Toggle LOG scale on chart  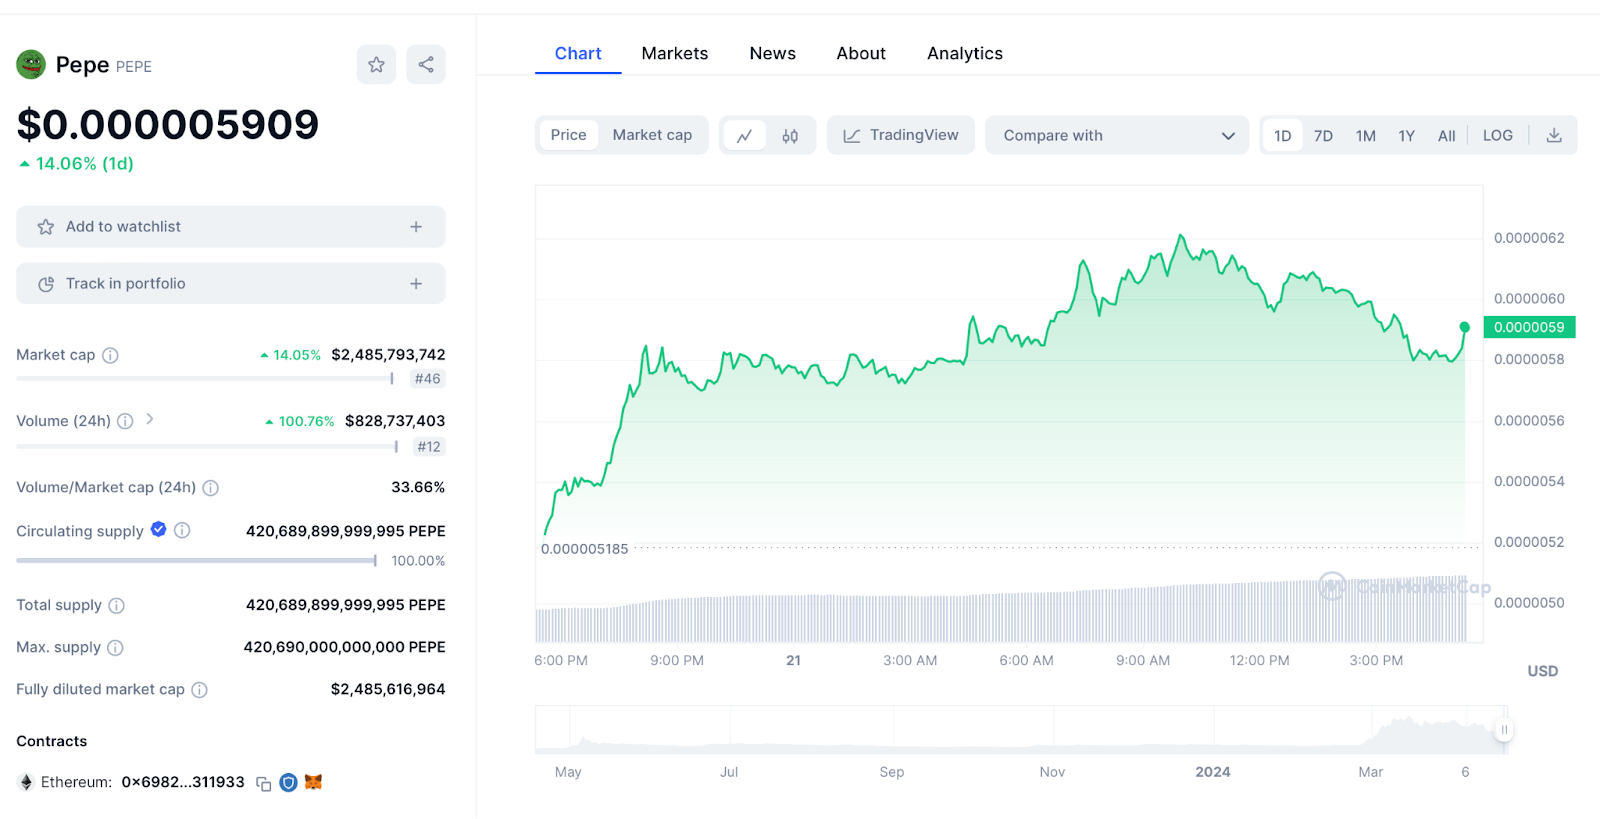[1498, 136]
